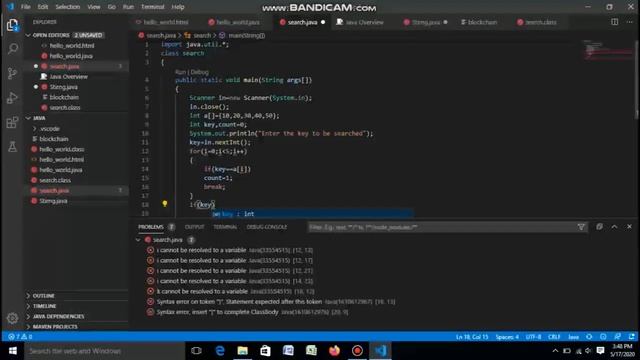Click Spaces: 4 indentation in status bar
The height and width of the screenshot is (360, 640).
(x=507, y=337)
